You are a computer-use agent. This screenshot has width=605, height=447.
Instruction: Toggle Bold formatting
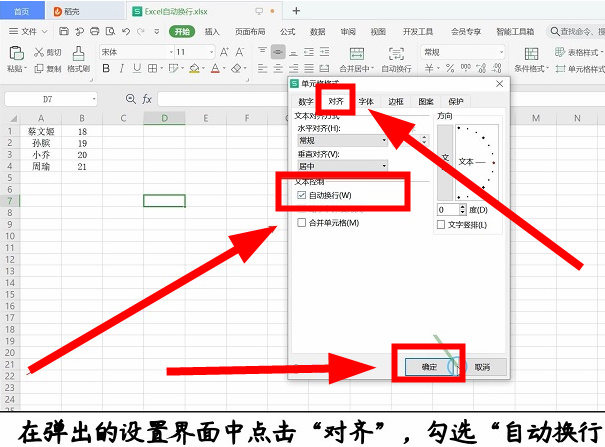click(106, 68)
